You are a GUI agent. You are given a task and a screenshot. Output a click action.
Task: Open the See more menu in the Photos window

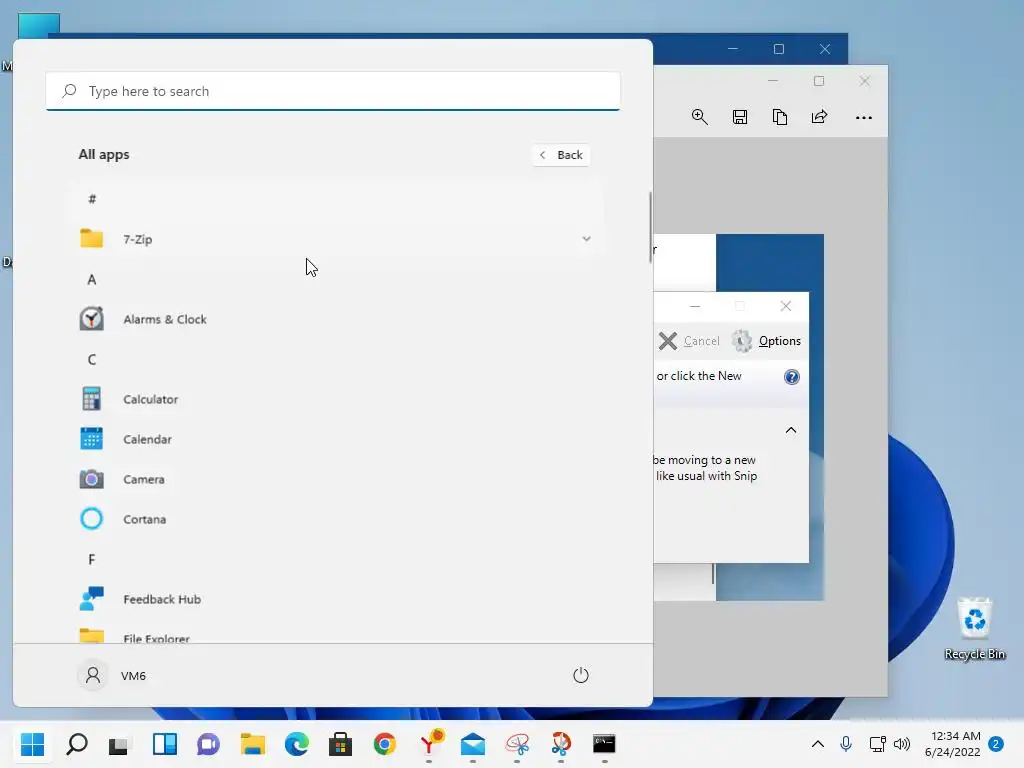click(864, 118)
